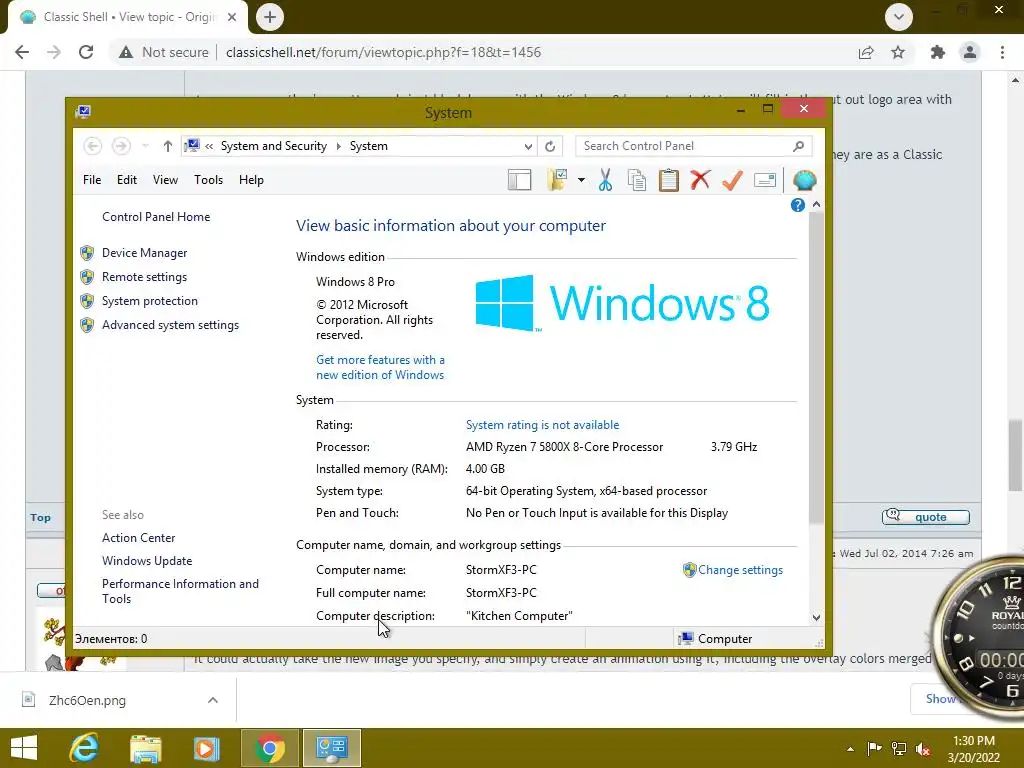Image resolution: width=1024 pixels, height=768 pixels.
Task: Click the double-chevron at breadcrumb start
Action: point(209,146)
